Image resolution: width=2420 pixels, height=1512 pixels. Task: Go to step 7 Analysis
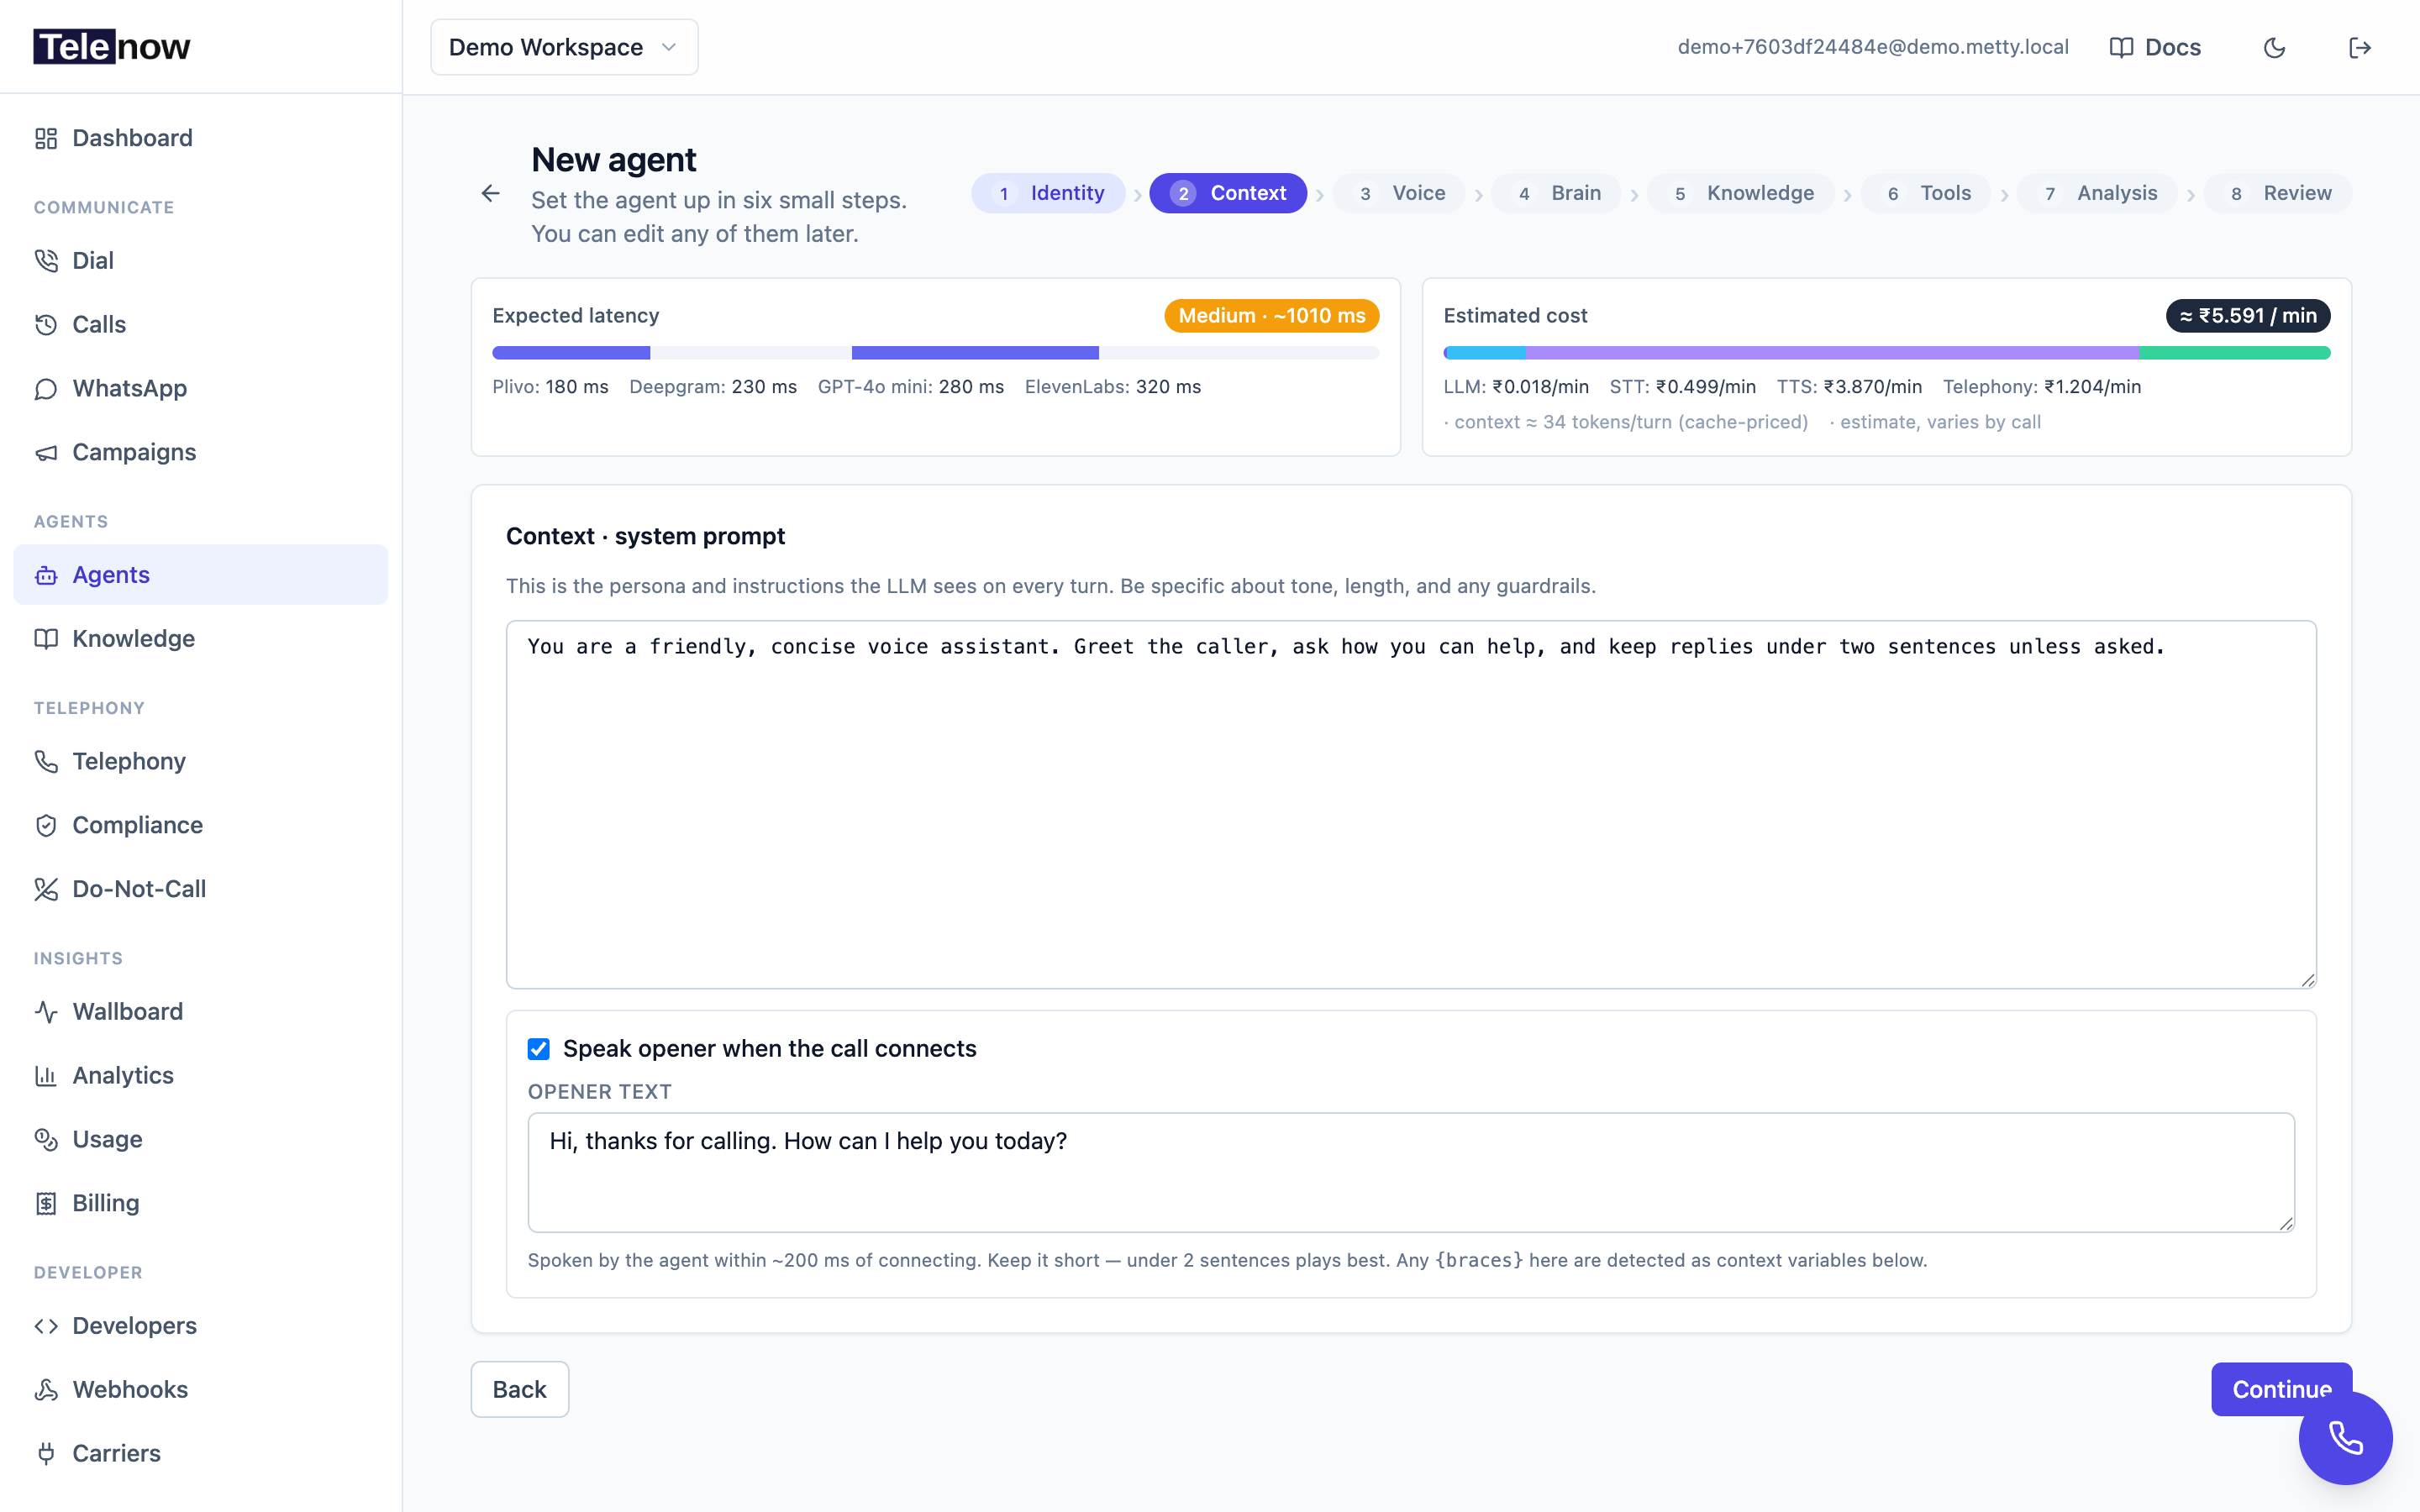tap(2097, 193)
